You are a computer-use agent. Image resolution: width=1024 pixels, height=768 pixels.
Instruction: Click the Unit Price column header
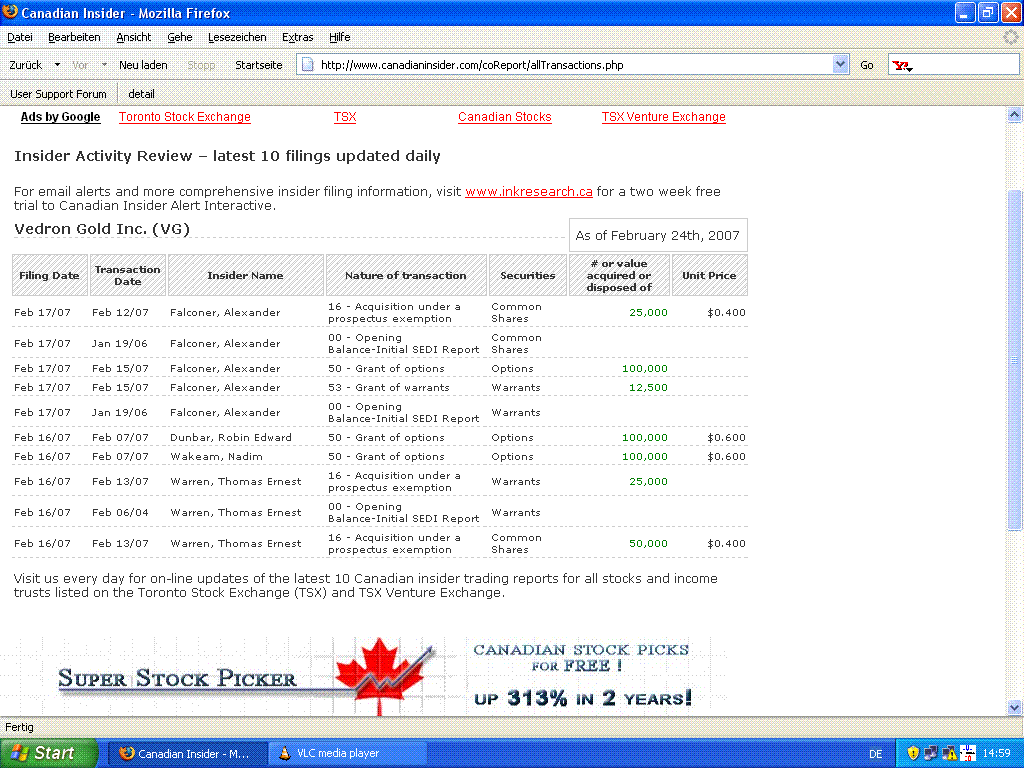pos(709,275)
